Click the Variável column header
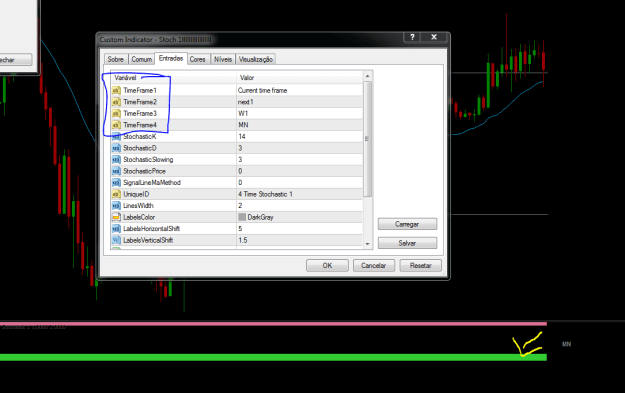 pyautogui.click(x=173, y=78)
